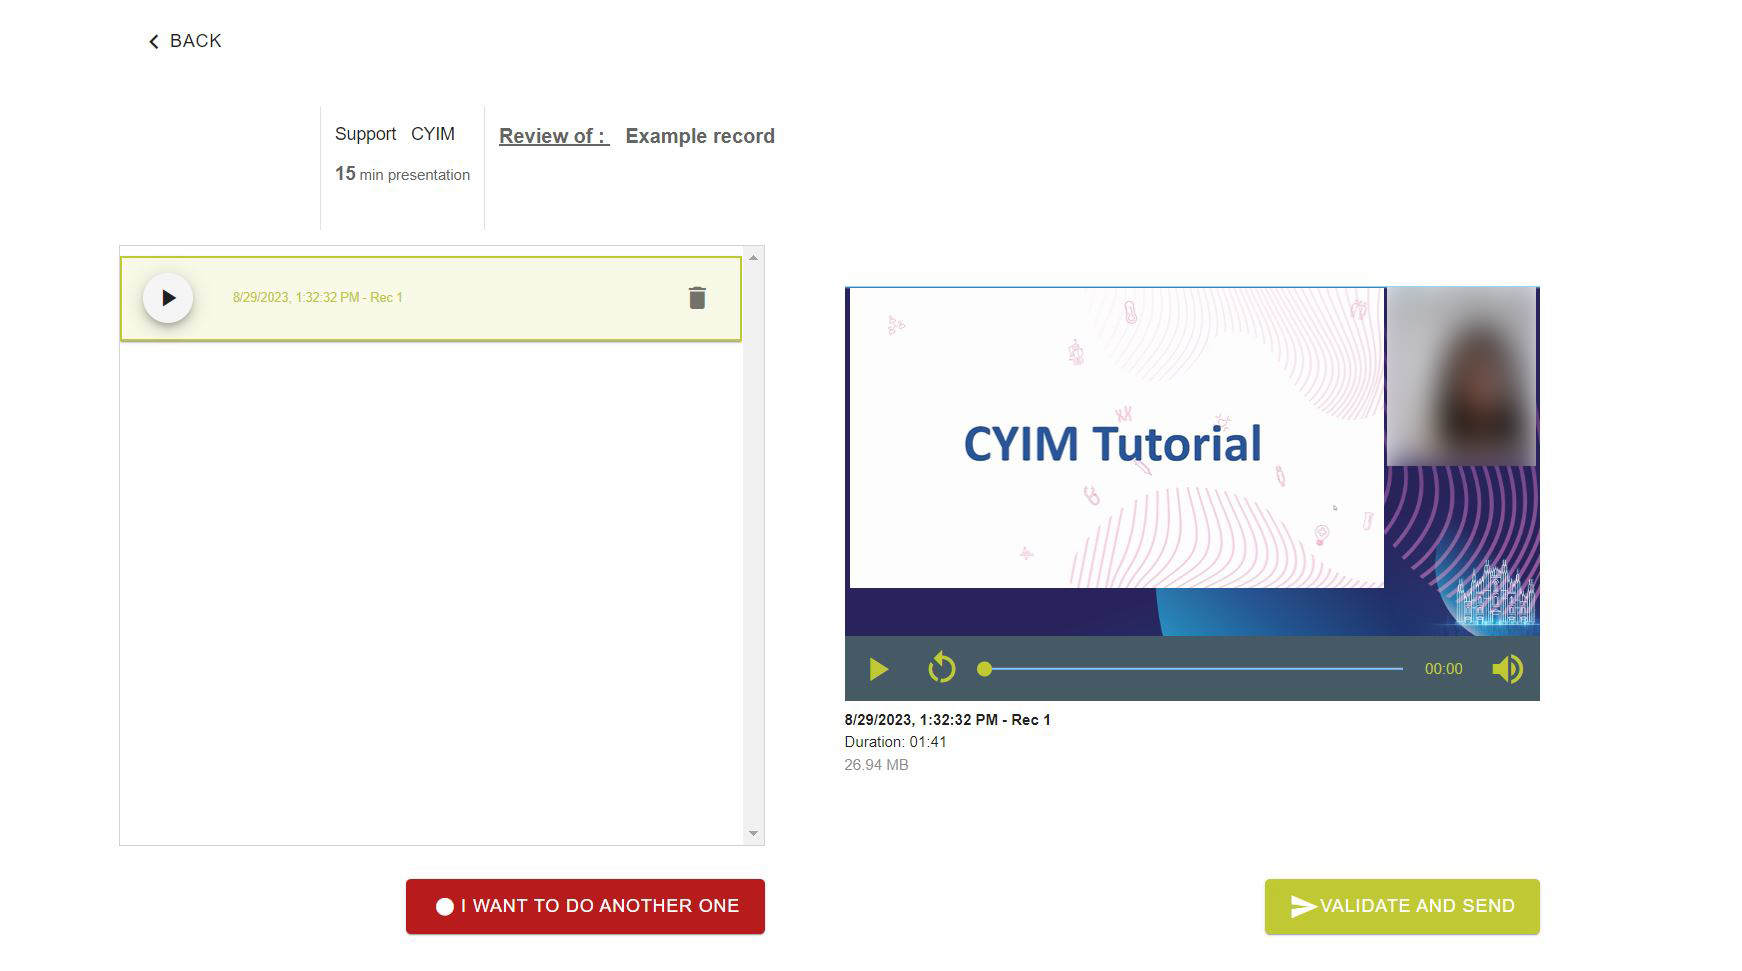The image size is (1742, 971).
Task: Restart the video with the replay icon
Action: (941, 668)
